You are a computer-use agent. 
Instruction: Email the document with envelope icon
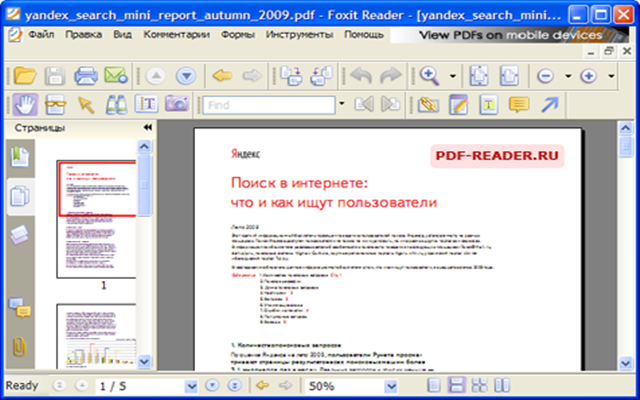pyautogui.click(x=116, y=76)
